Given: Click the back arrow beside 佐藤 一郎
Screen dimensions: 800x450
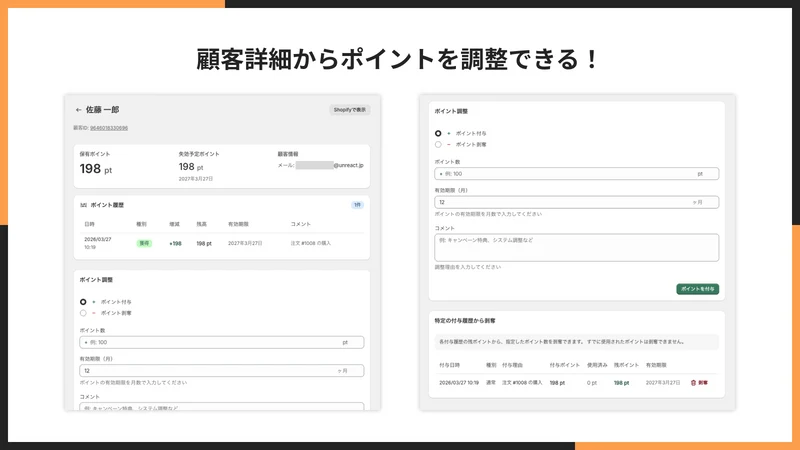Looking at the screenshot, I should (x=79, y=110).
